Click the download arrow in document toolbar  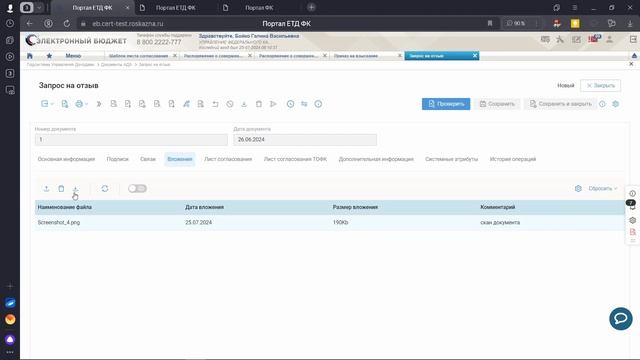pos(244,104)
